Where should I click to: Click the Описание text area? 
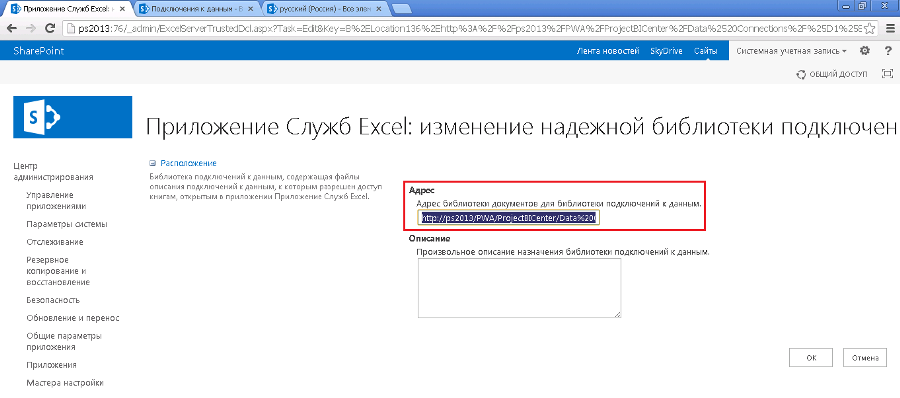[x=519, y=288]
